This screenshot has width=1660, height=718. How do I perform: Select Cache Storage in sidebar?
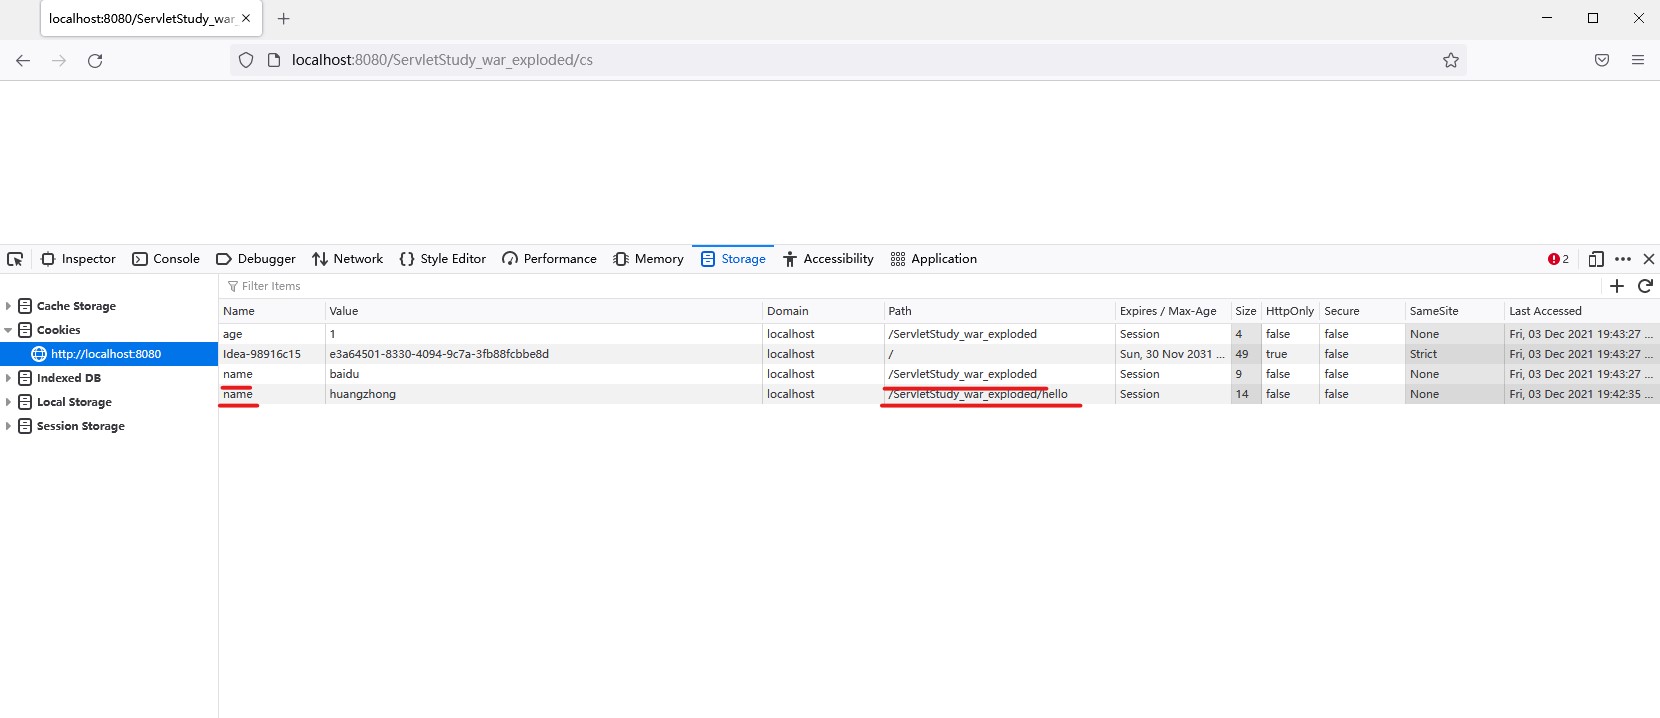76,306
